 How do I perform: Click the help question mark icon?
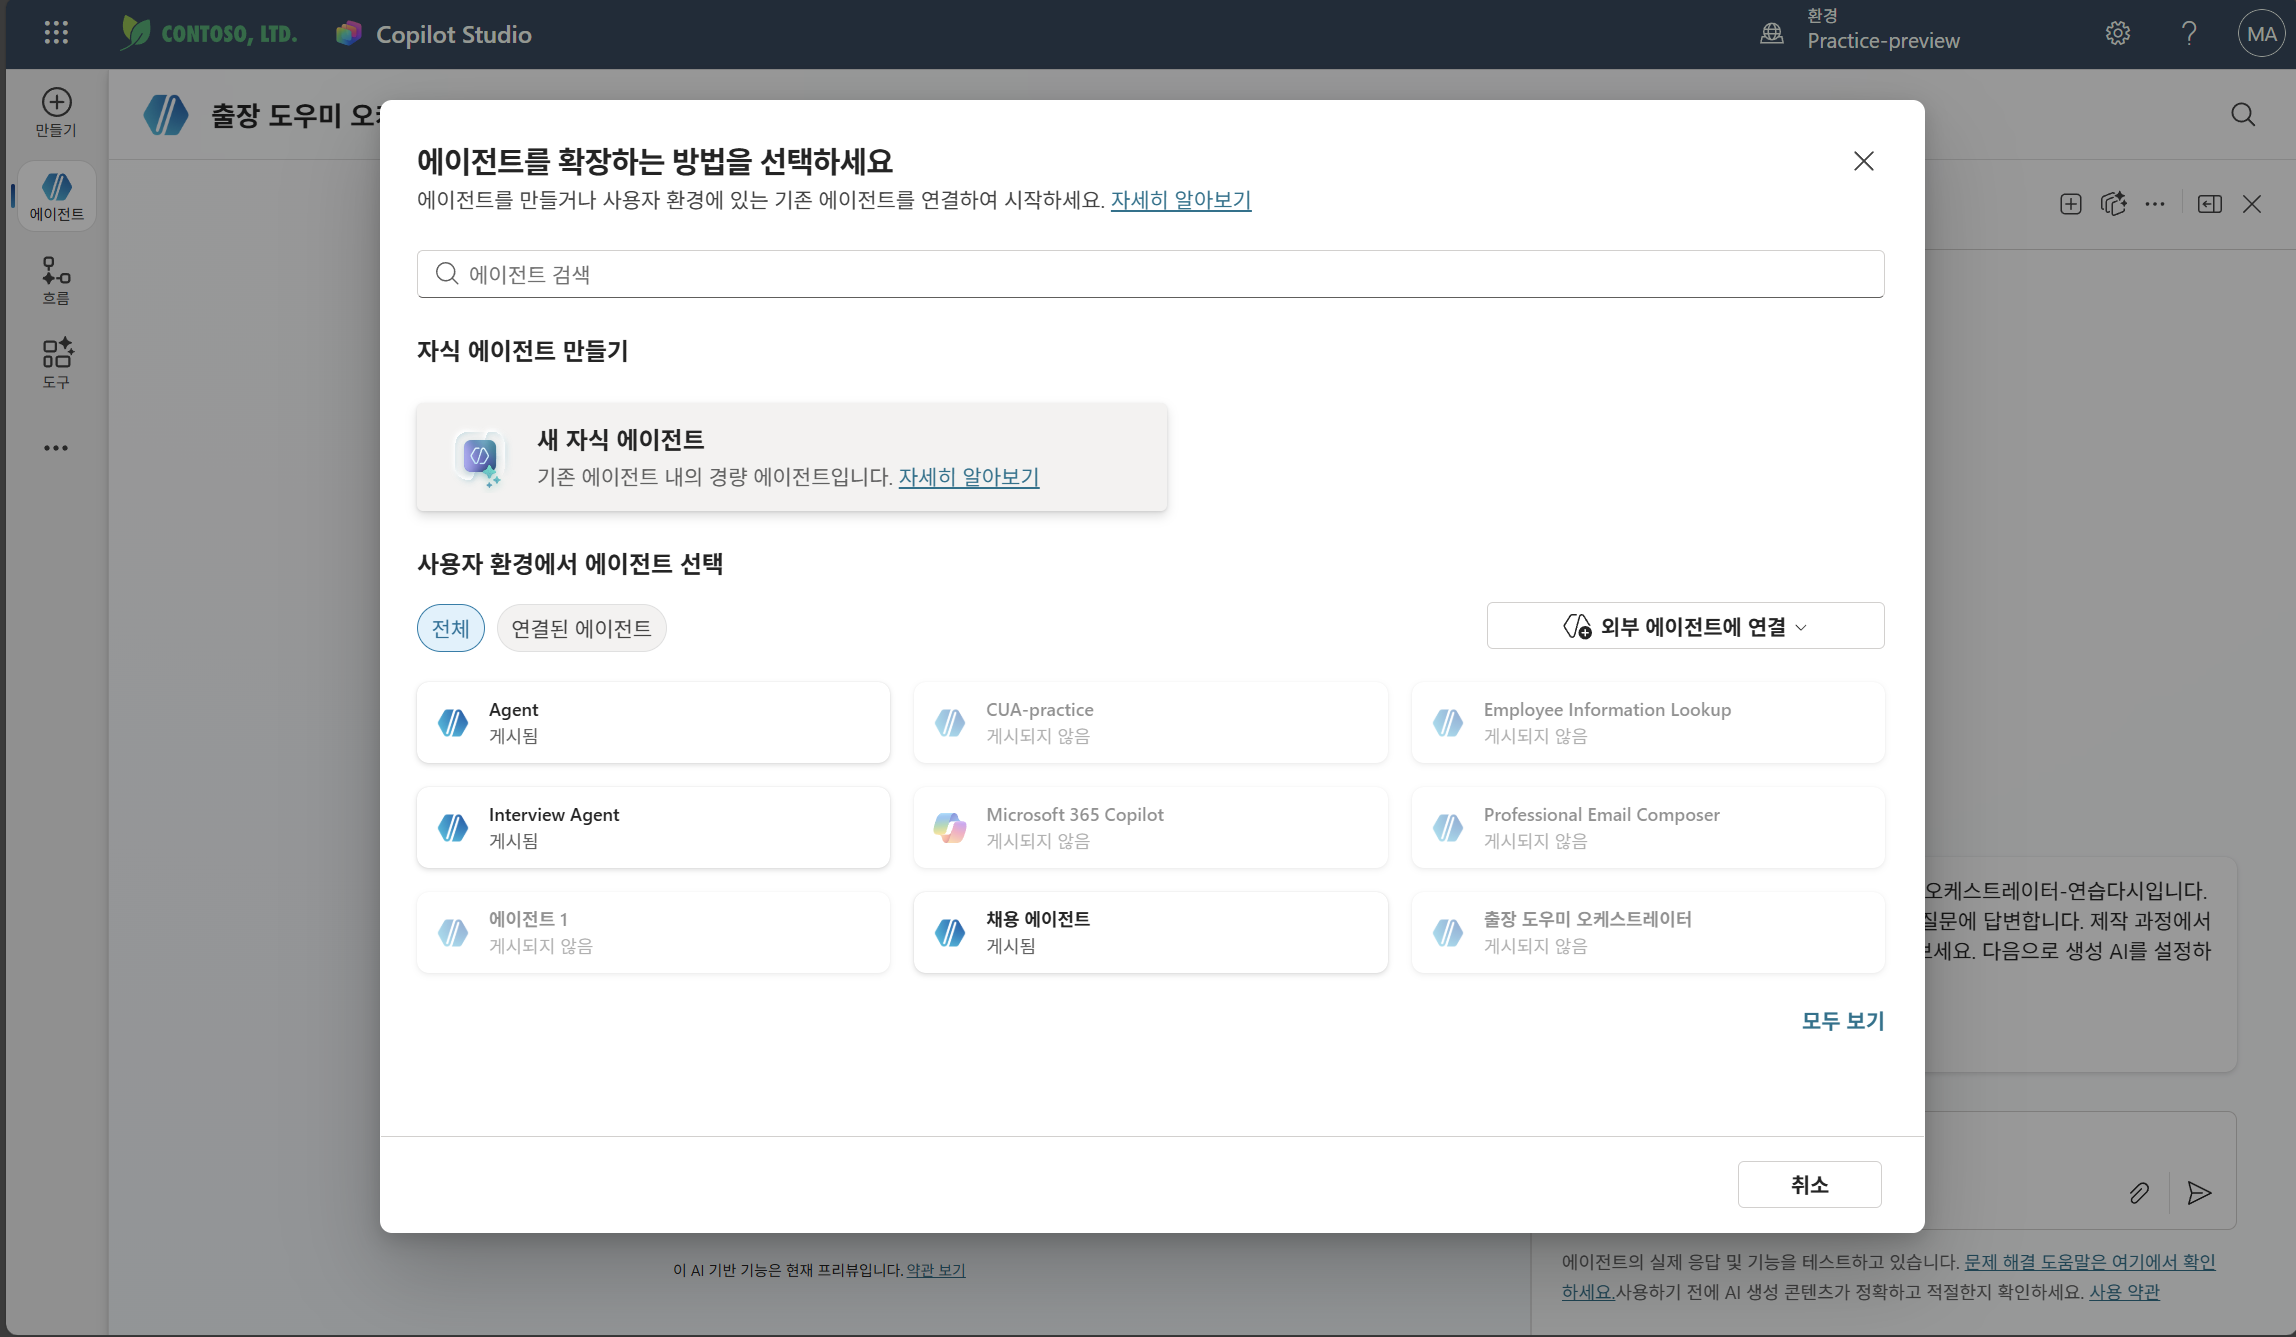(2189, 33)
